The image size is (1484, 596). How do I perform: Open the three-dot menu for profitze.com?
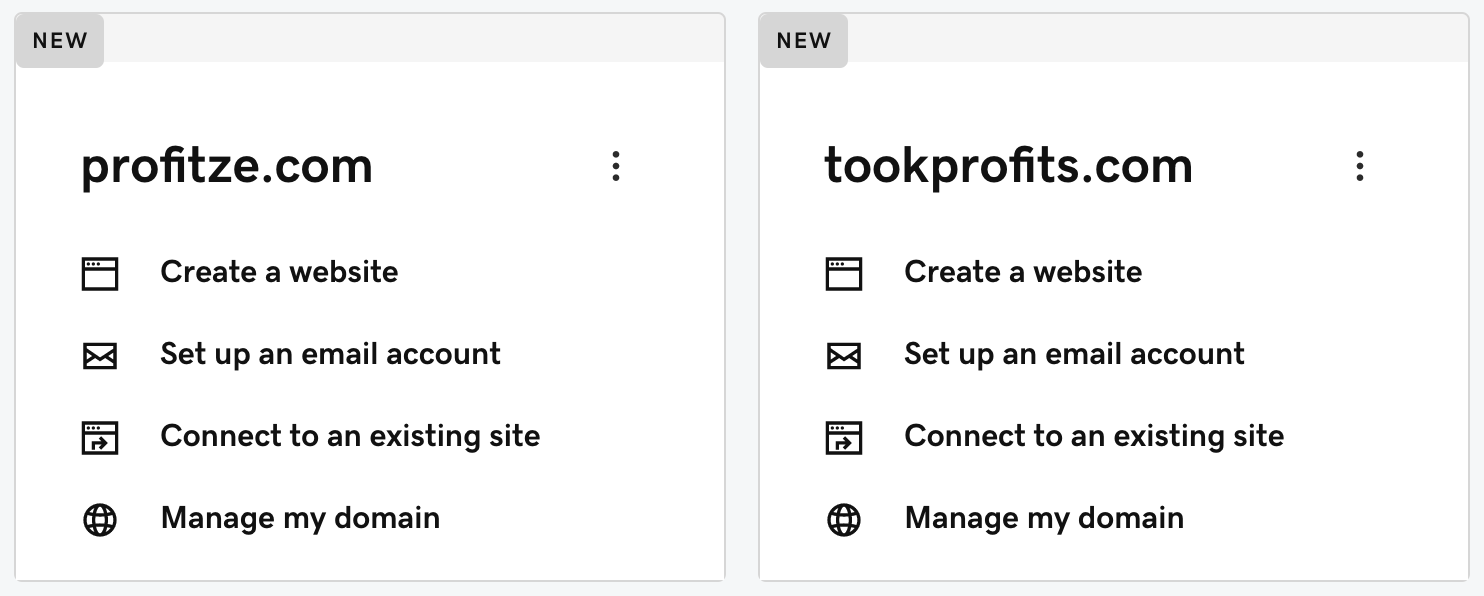616,166
